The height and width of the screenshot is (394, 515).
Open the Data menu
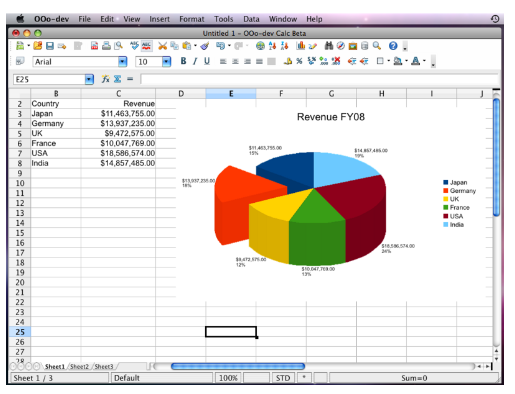click(x=251, y=19)
